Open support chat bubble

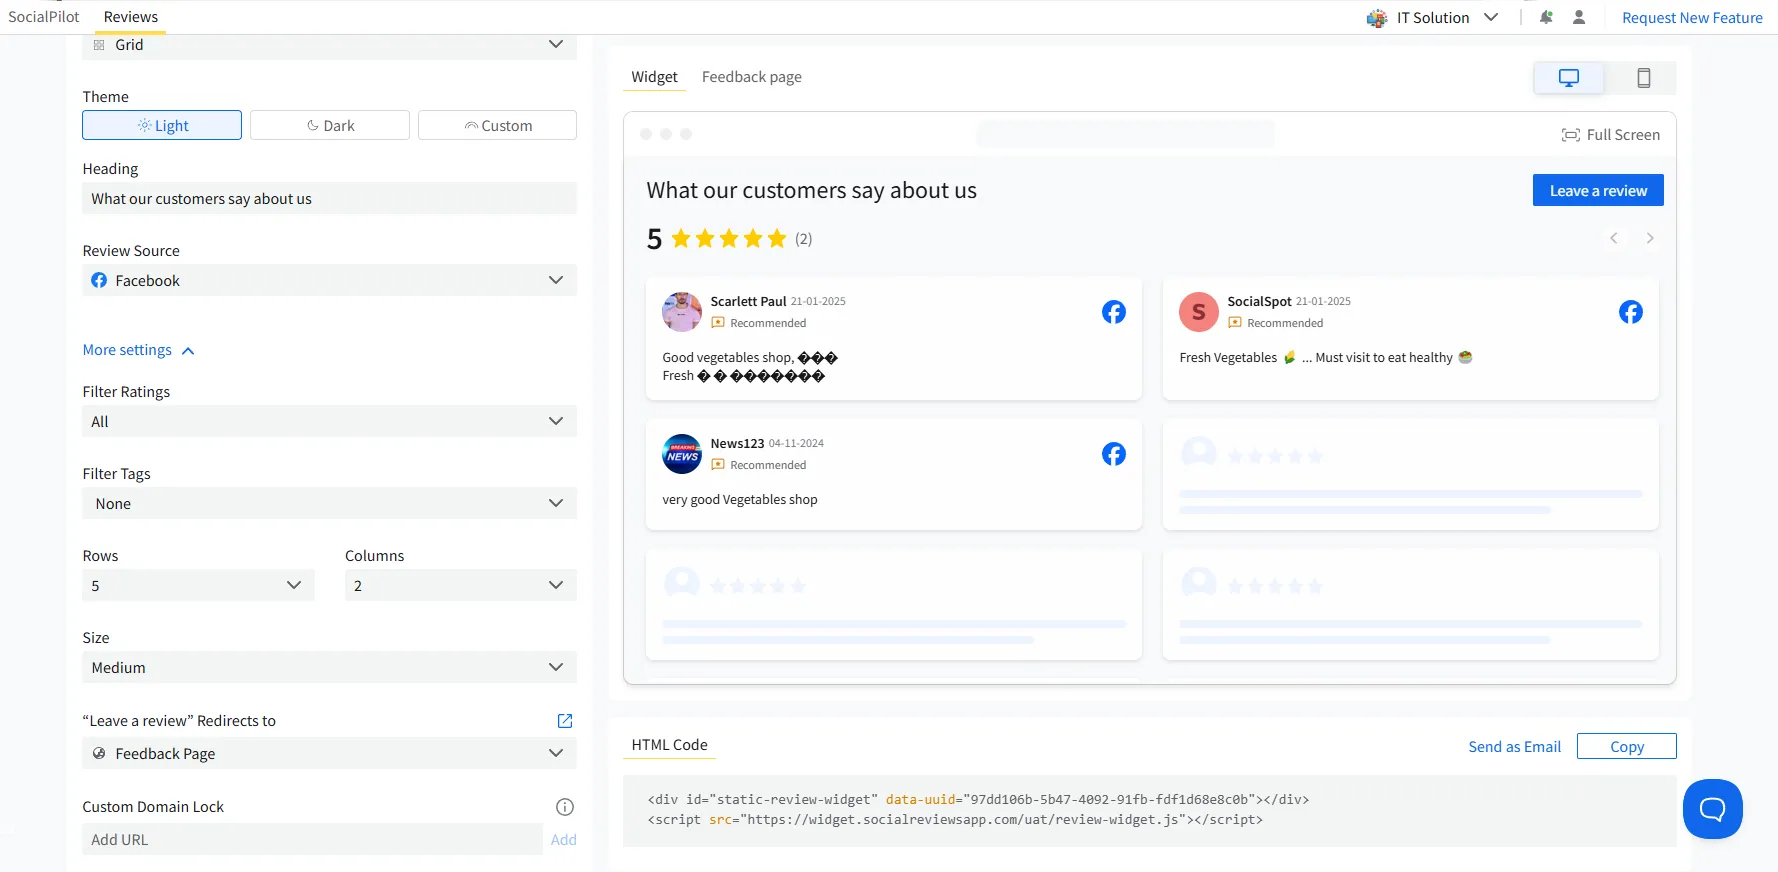click(x=1713, y=809)
